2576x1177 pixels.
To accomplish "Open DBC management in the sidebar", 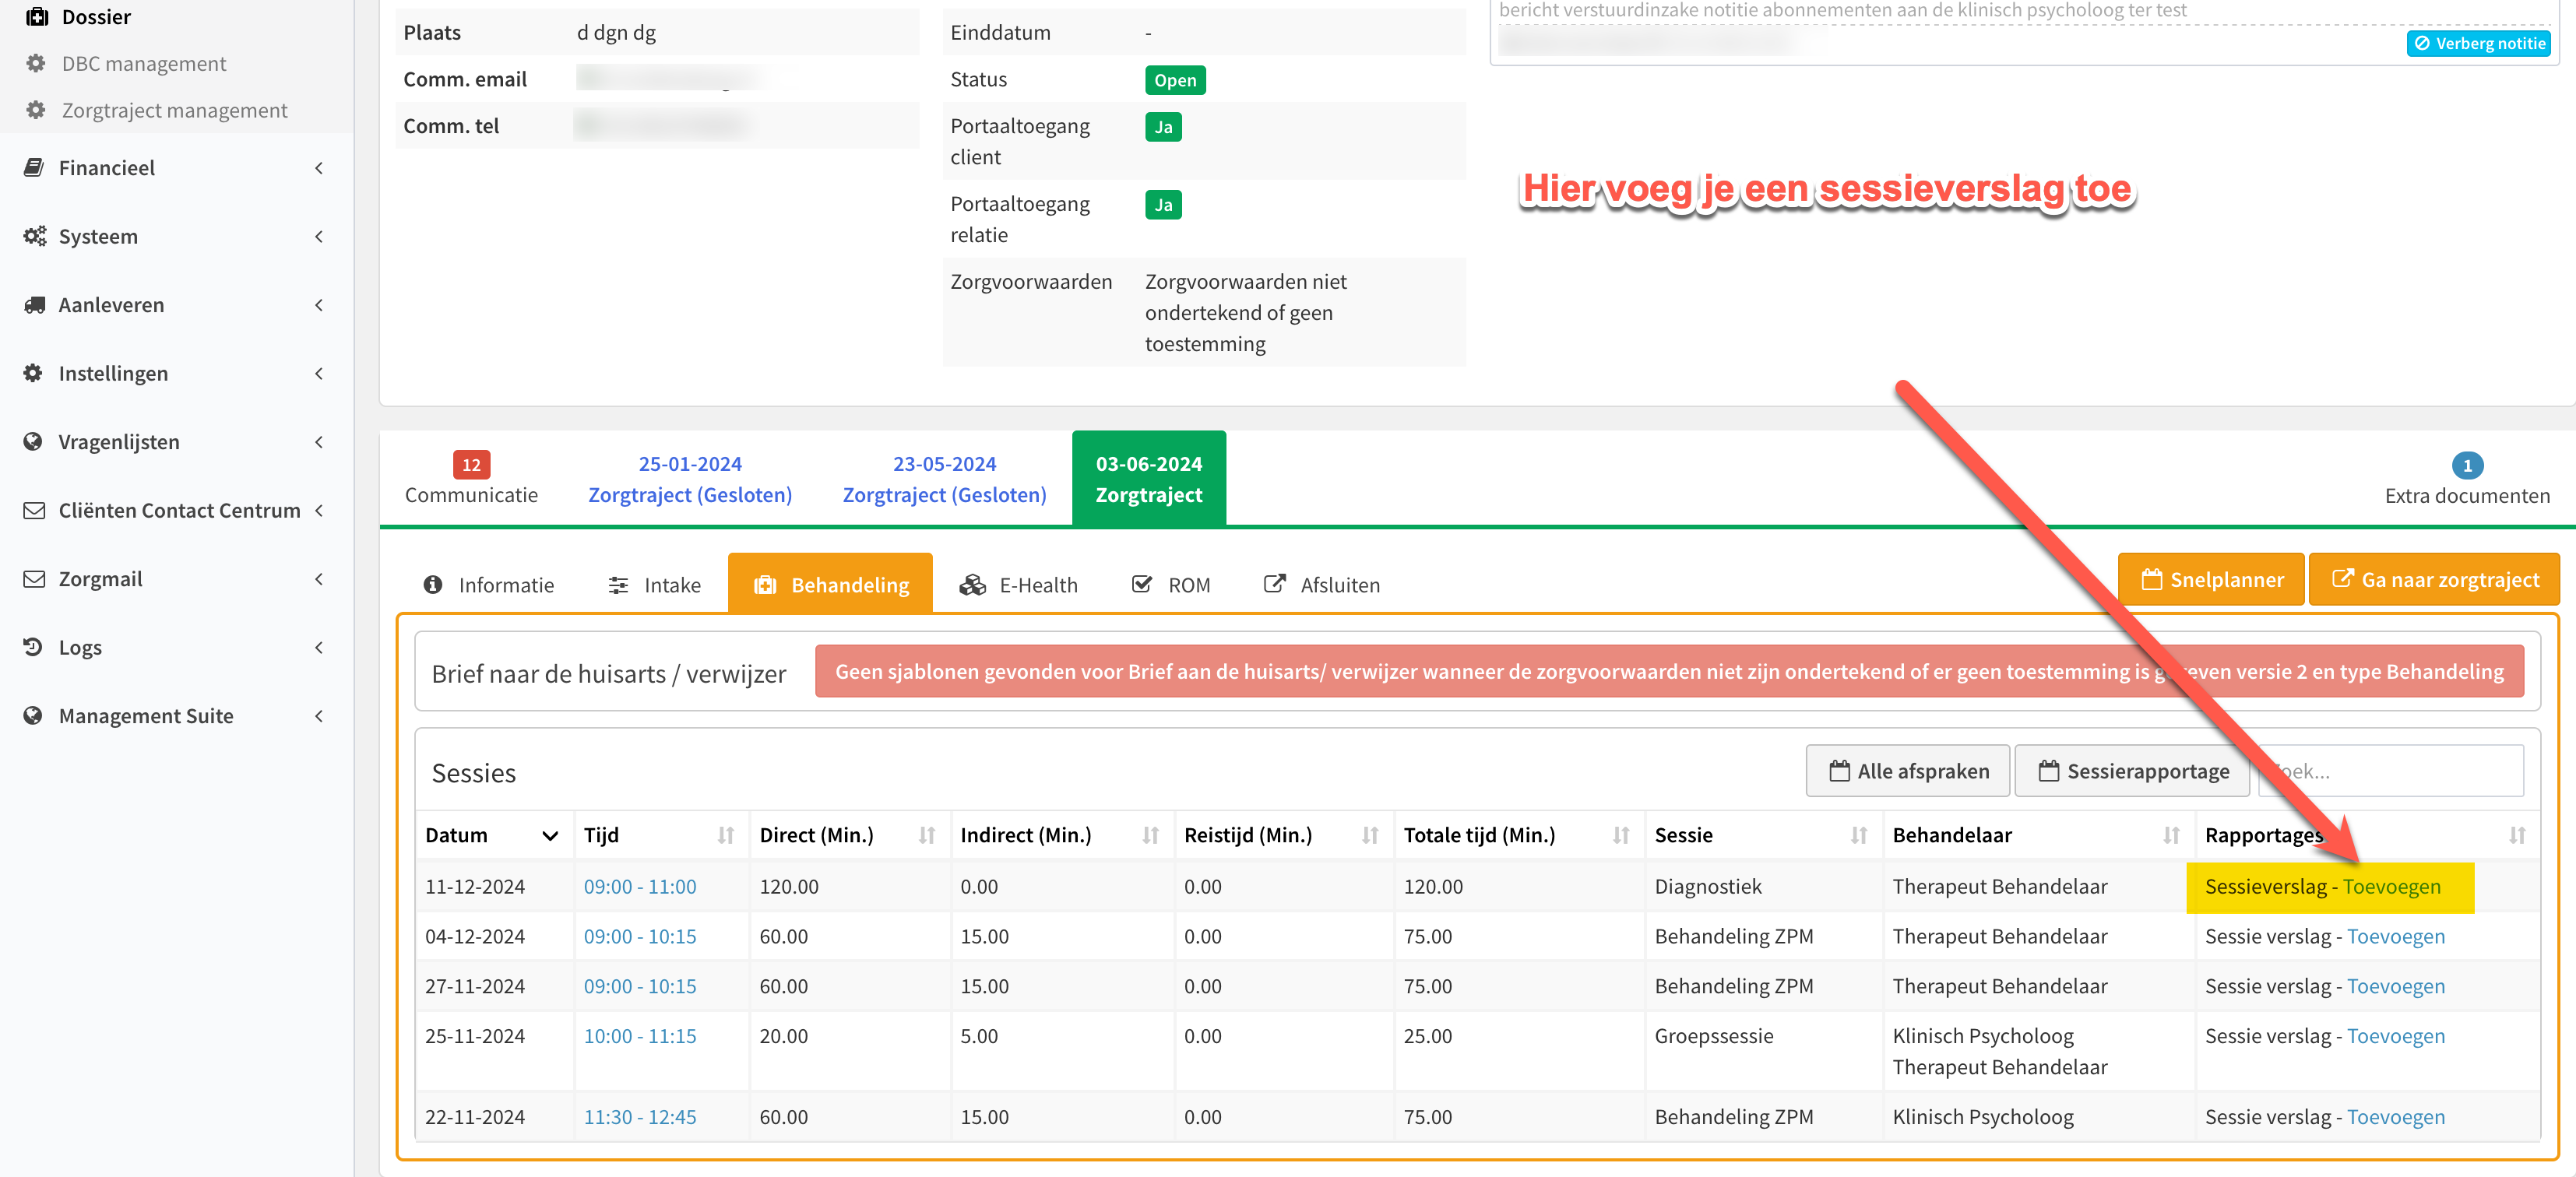I will 144,63.
